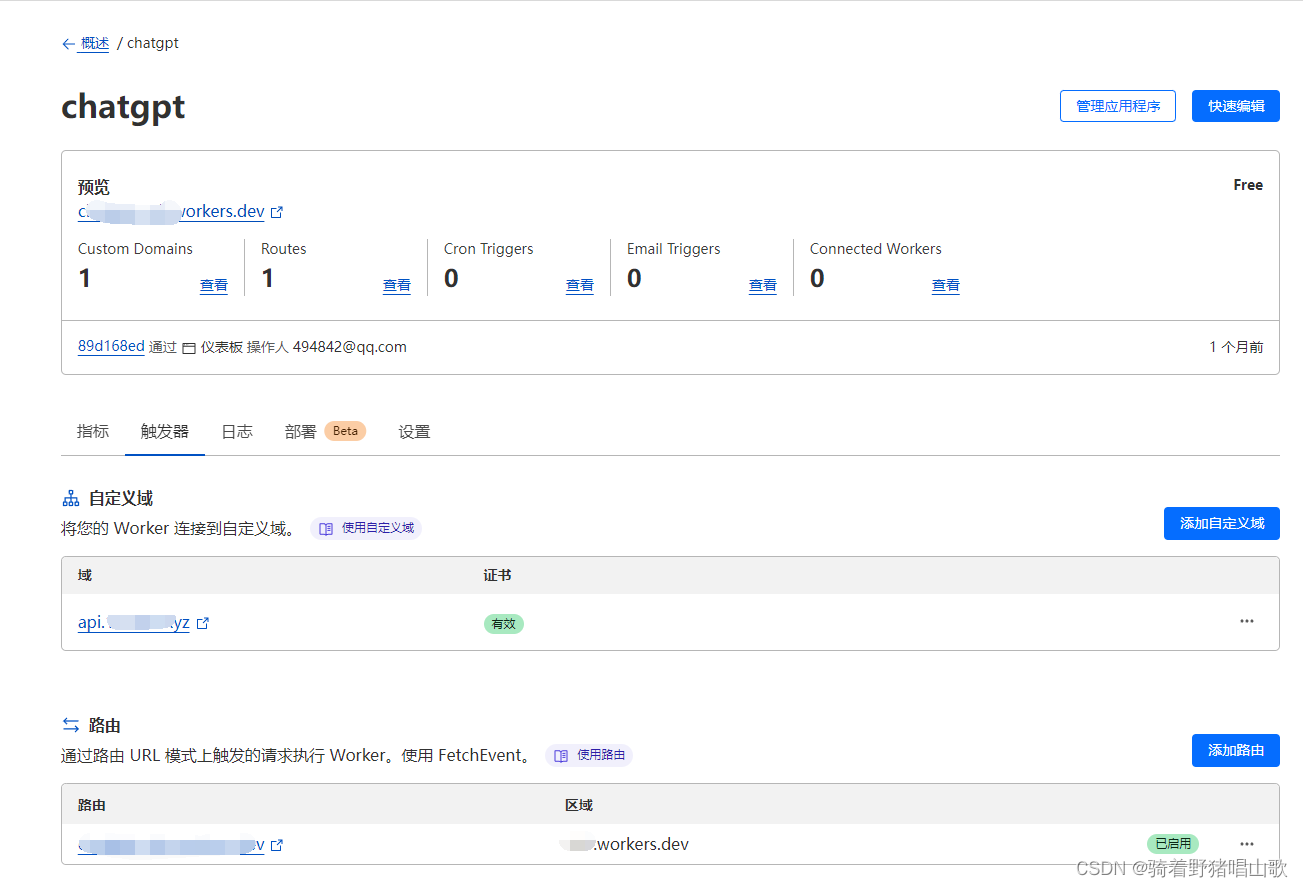The height and width of the screenshot is (887, 1303).
Task: Open deployment 89d168ed link
Action: (x=111, y=346)
